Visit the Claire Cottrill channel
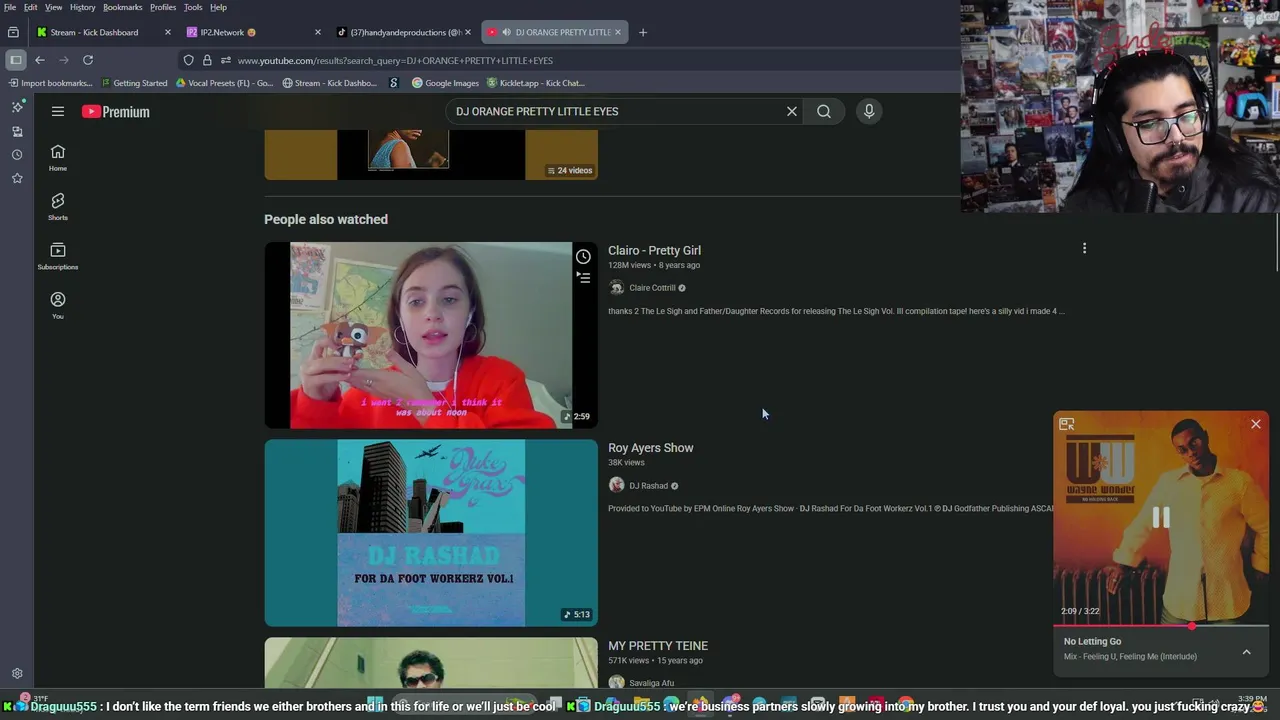This screenshot has height=720, width=1280. pos(652,288)
